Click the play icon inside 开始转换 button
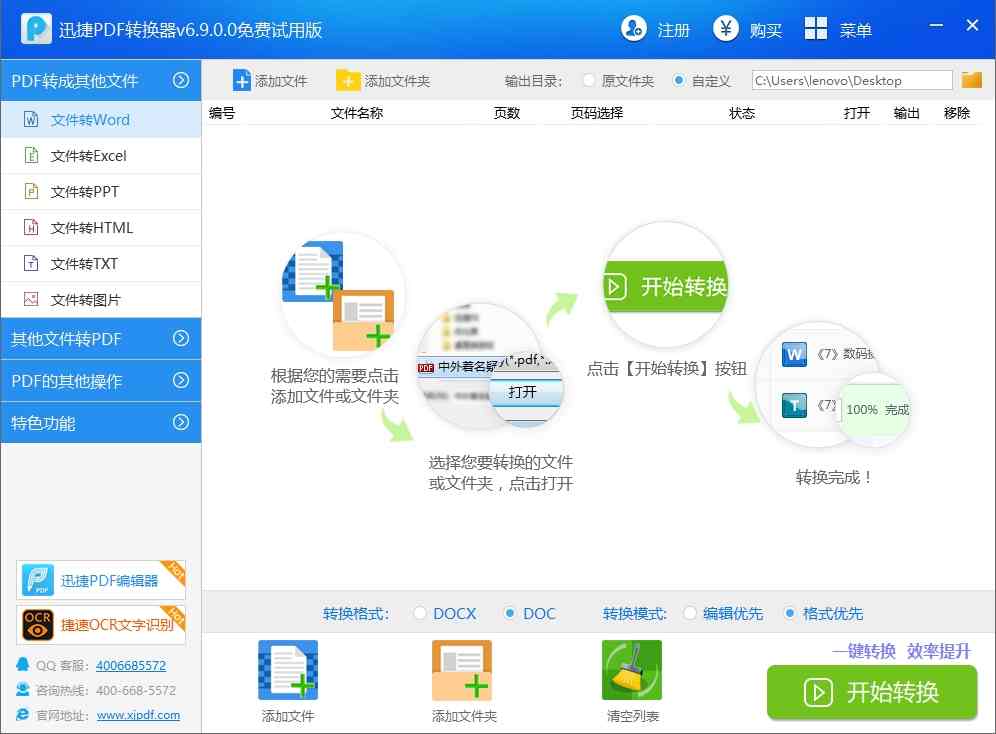The image size is (996, 734). pyautogui.click(x=818, y=692)
